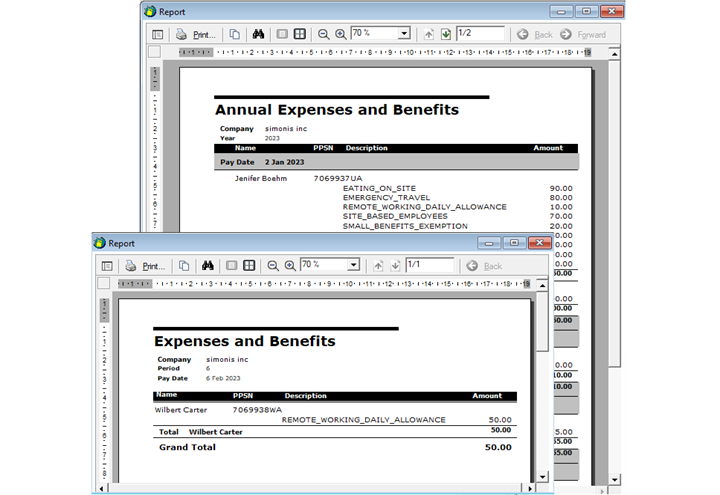Expand the 70 % zoom dropdown in the back window
Screen dimensions: 720x495
coord(404,34)
